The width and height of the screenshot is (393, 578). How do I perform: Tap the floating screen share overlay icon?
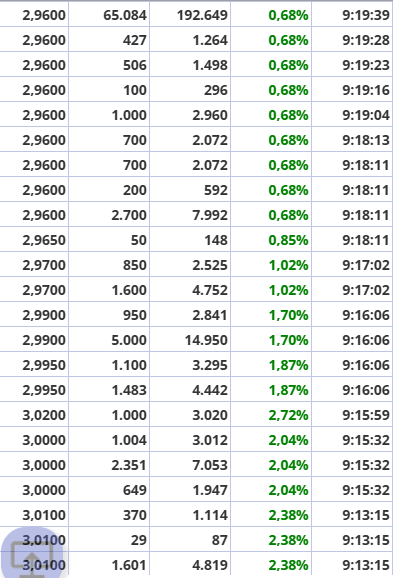click(x=32, y=557)
